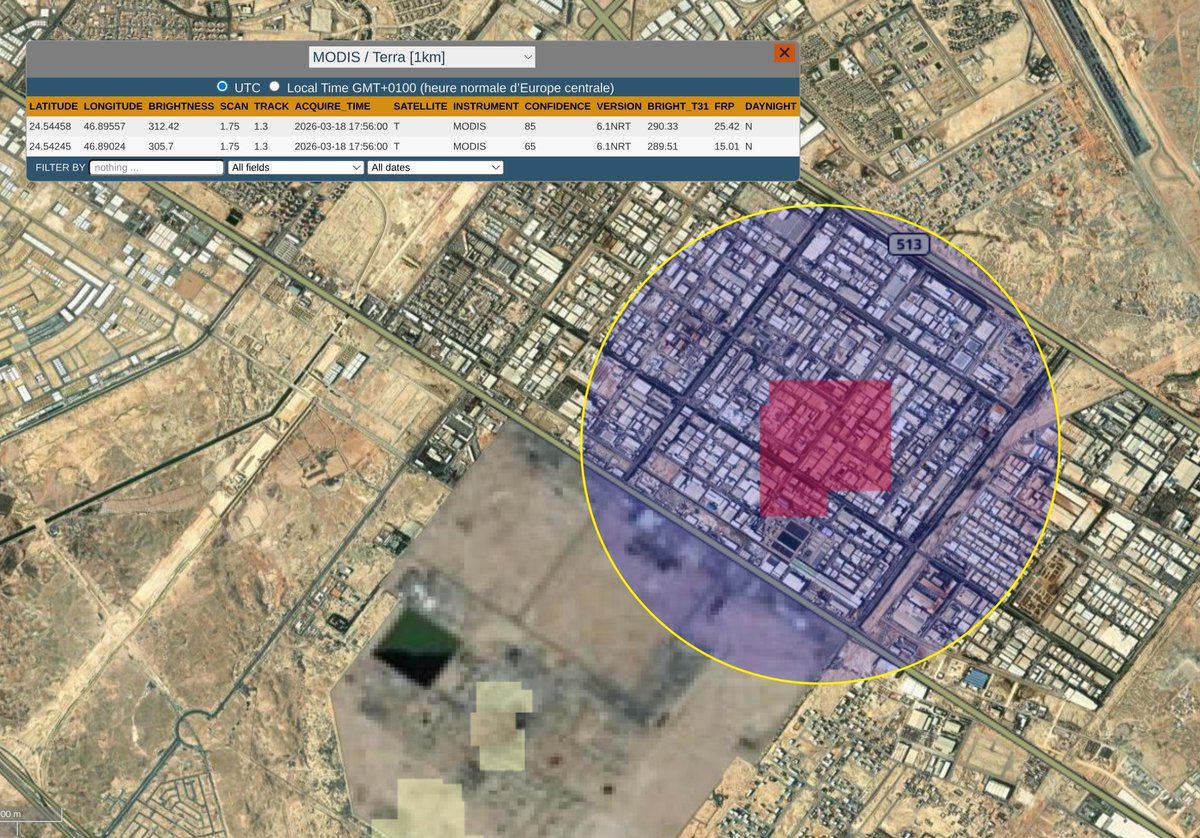Screen dimensions: 1200x838
Task: Click 6.1NRT version cell in 24.54245 row
Action: tap(614, 146)
